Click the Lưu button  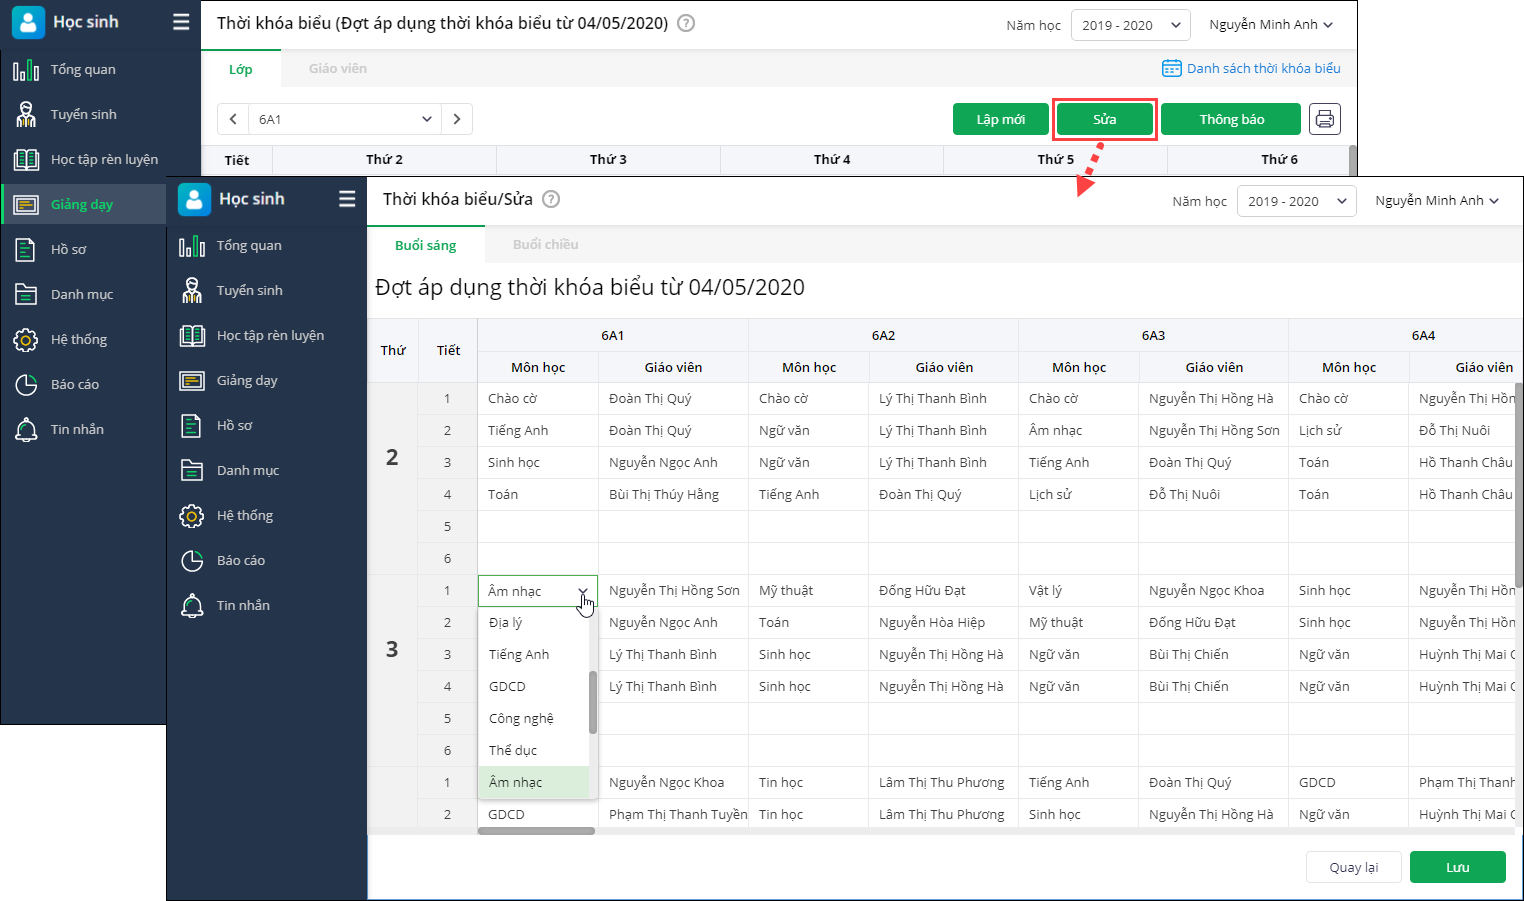click(x=1457, y=867)
